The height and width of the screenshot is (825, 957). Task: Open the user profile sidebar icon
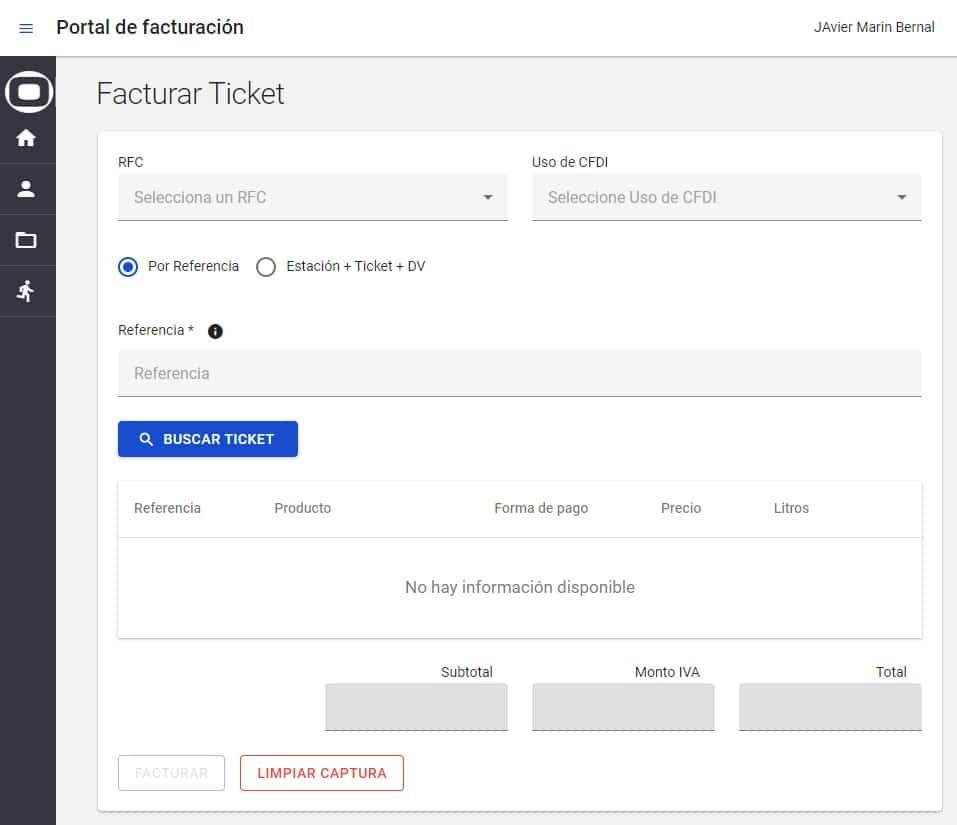[26, 189]
